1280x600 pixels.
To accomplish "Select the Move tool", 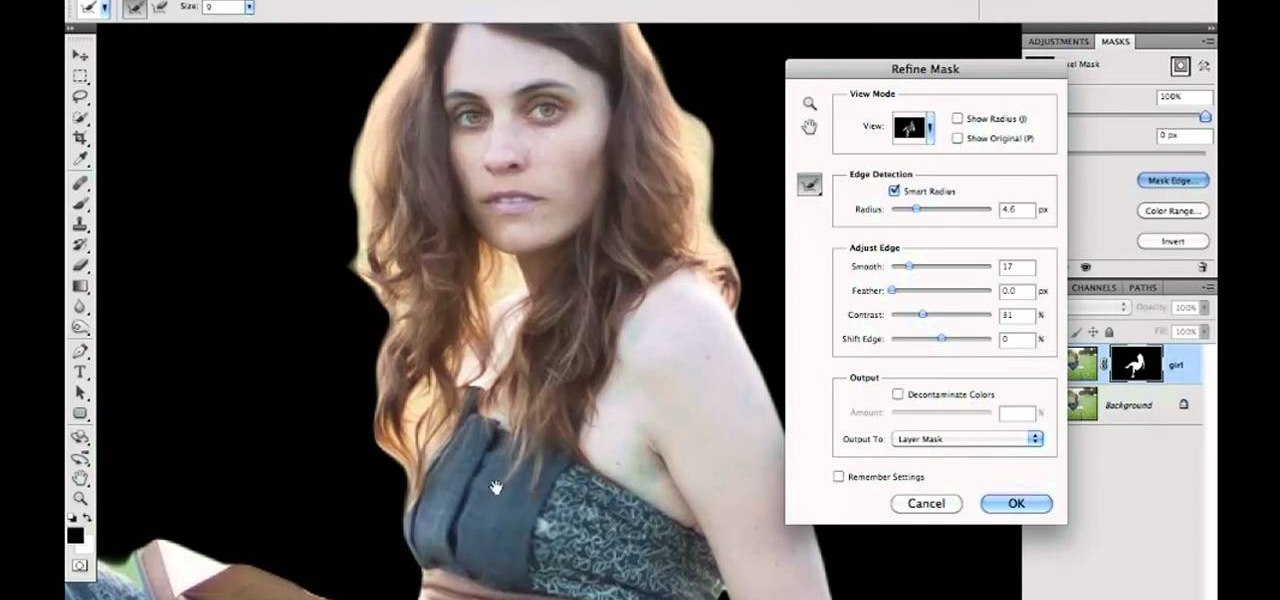I will pos(80,56).
